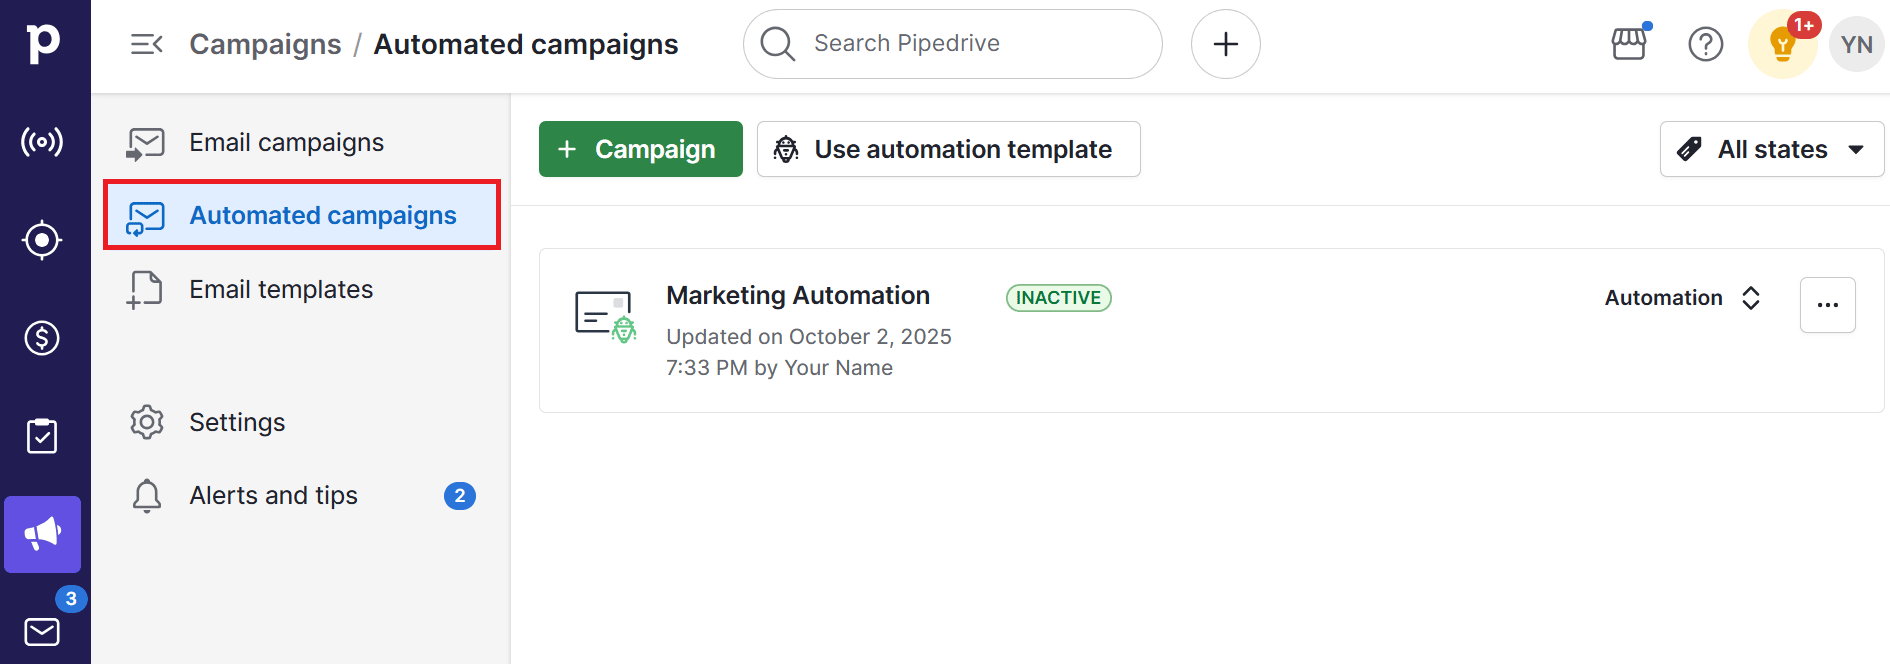The height and width of the screenshot is (664, 1890).
Task: Click Settings gear icon in sidebar
Action: coord(147,422)
